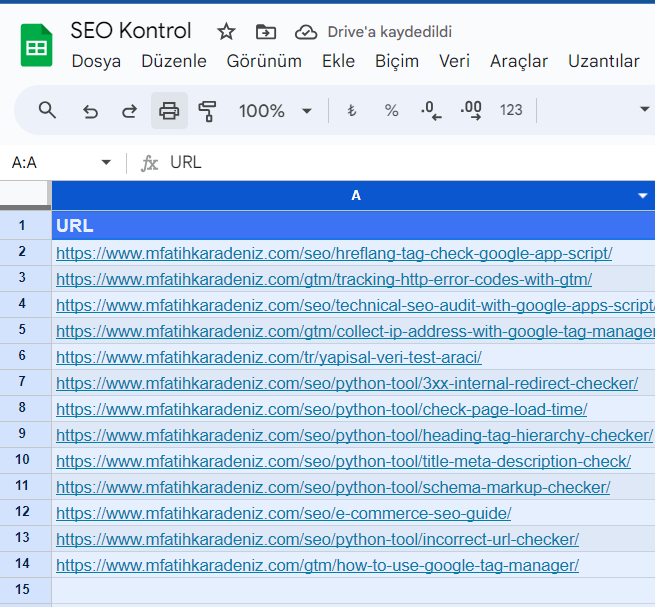Select the paint format tool

pyautogui.click(x=208, y=110)
